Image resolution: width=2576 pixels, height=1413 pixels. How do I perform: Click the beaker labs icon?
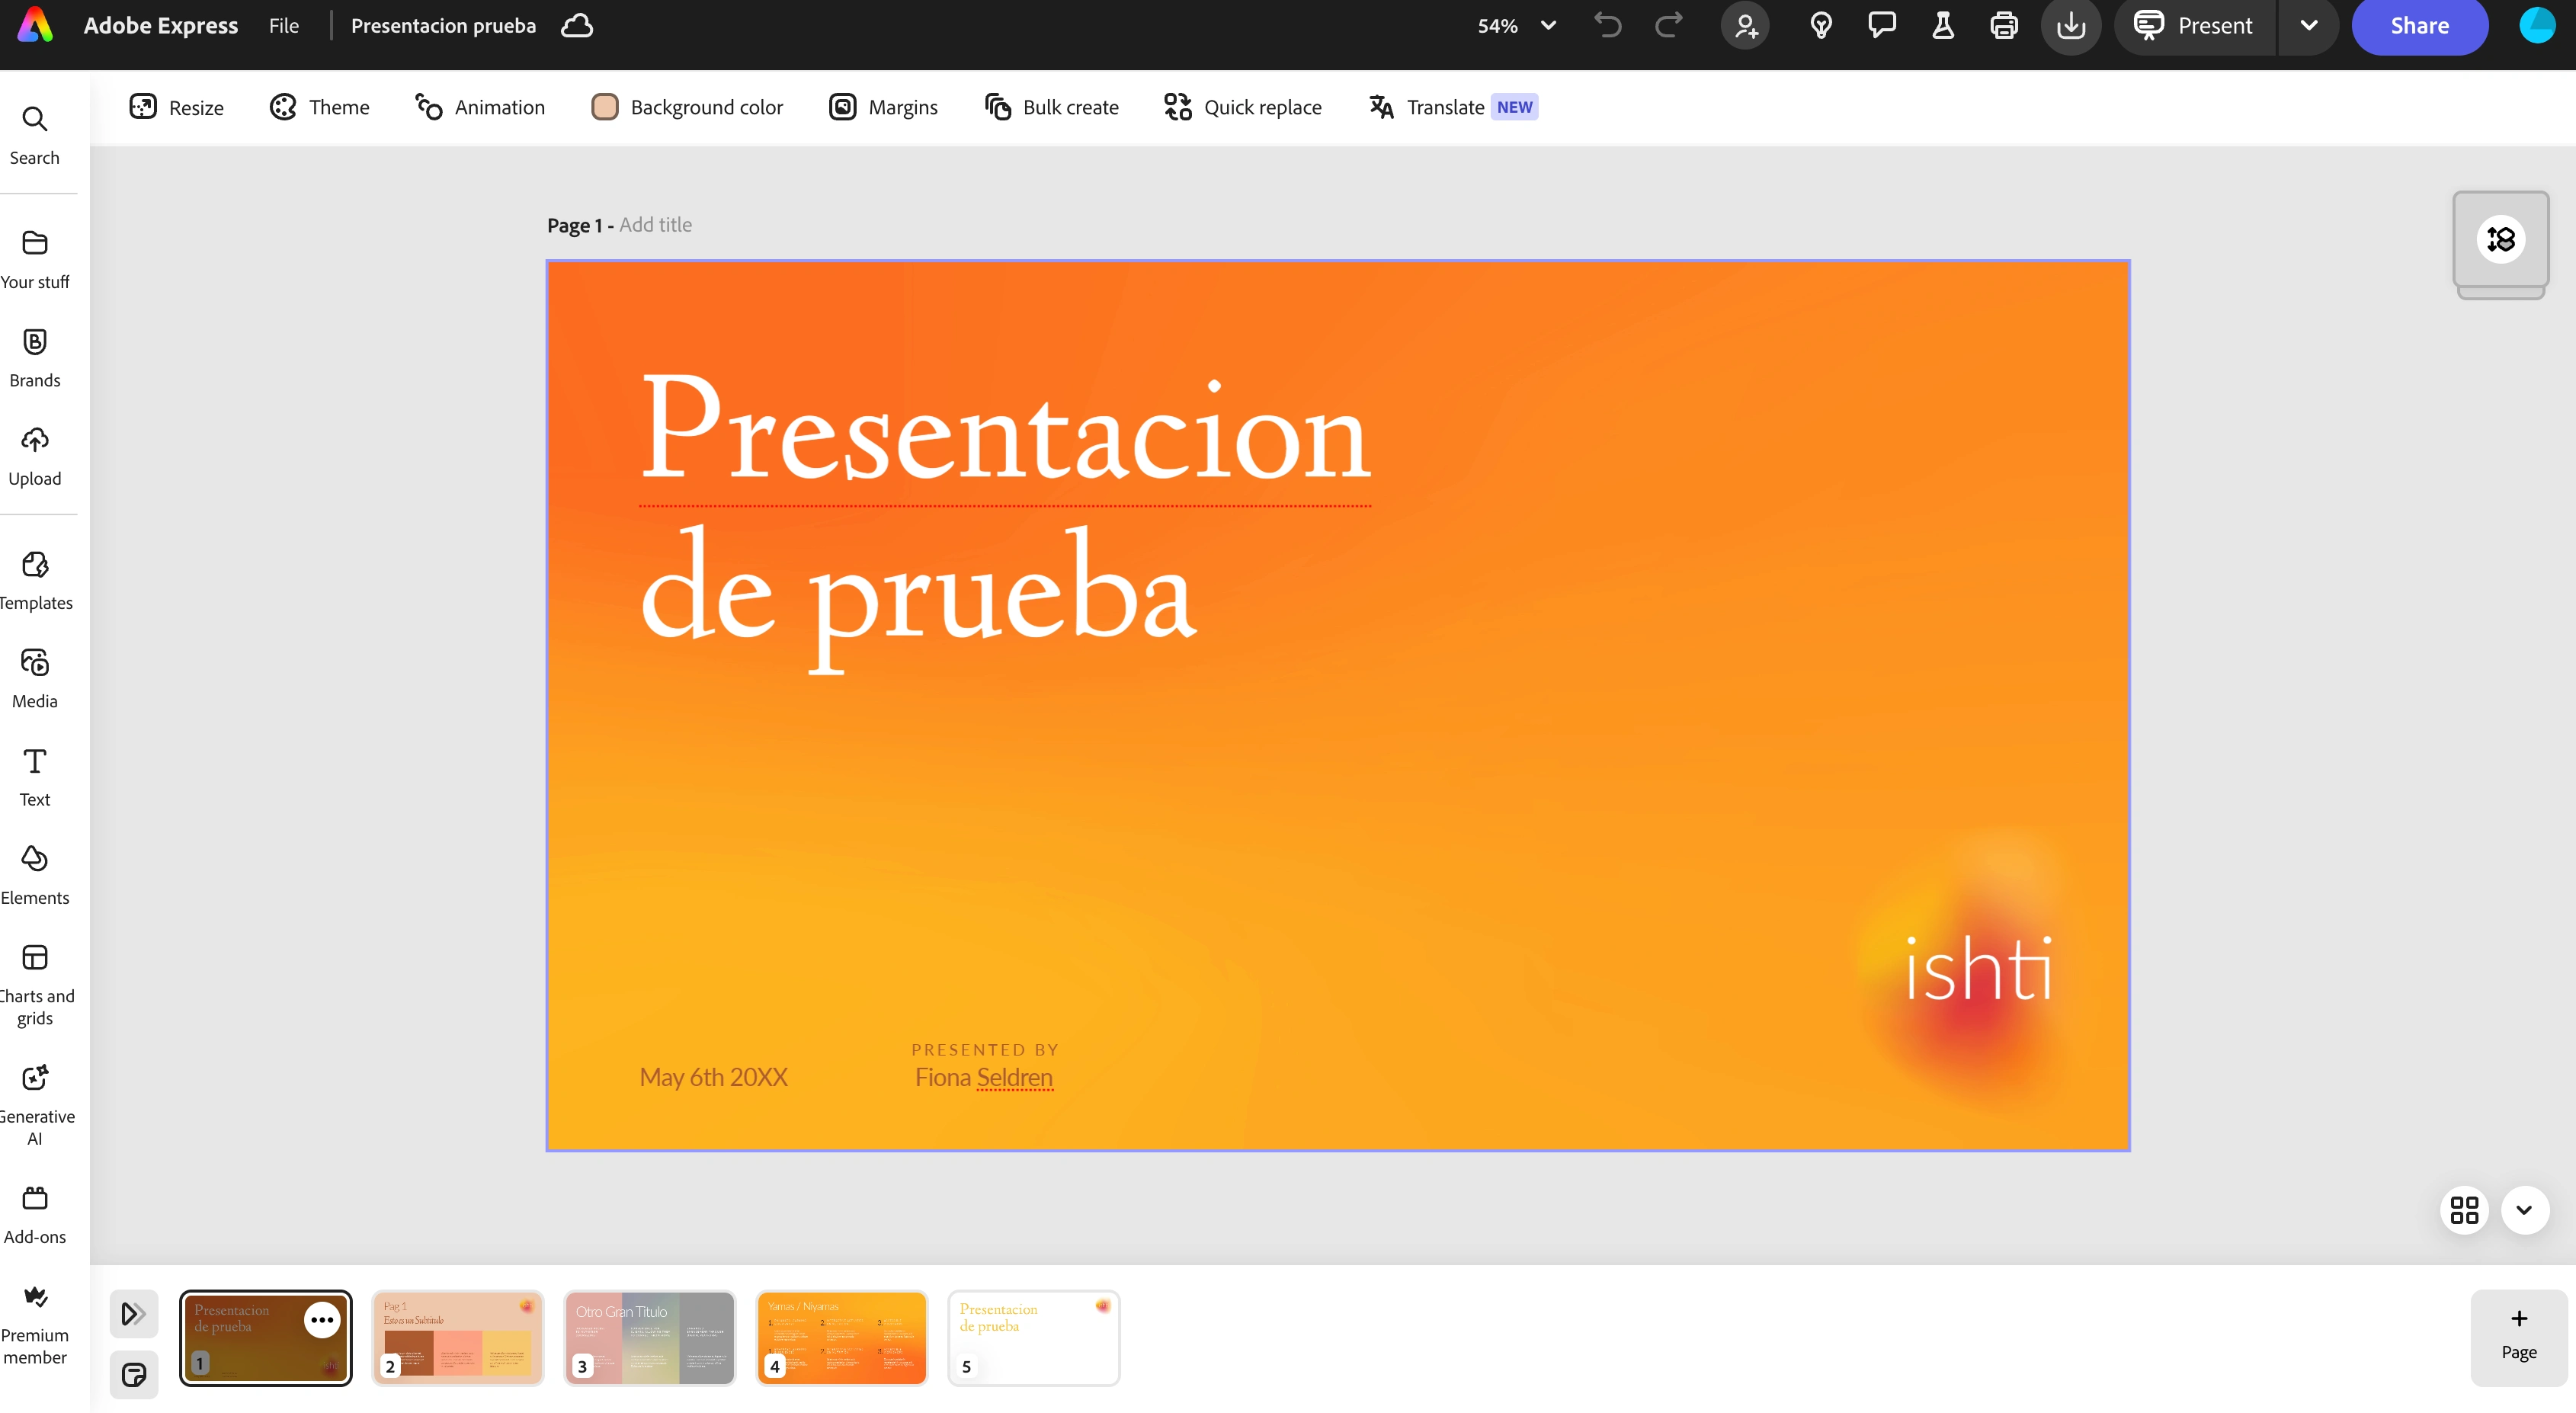[1942, 26]
